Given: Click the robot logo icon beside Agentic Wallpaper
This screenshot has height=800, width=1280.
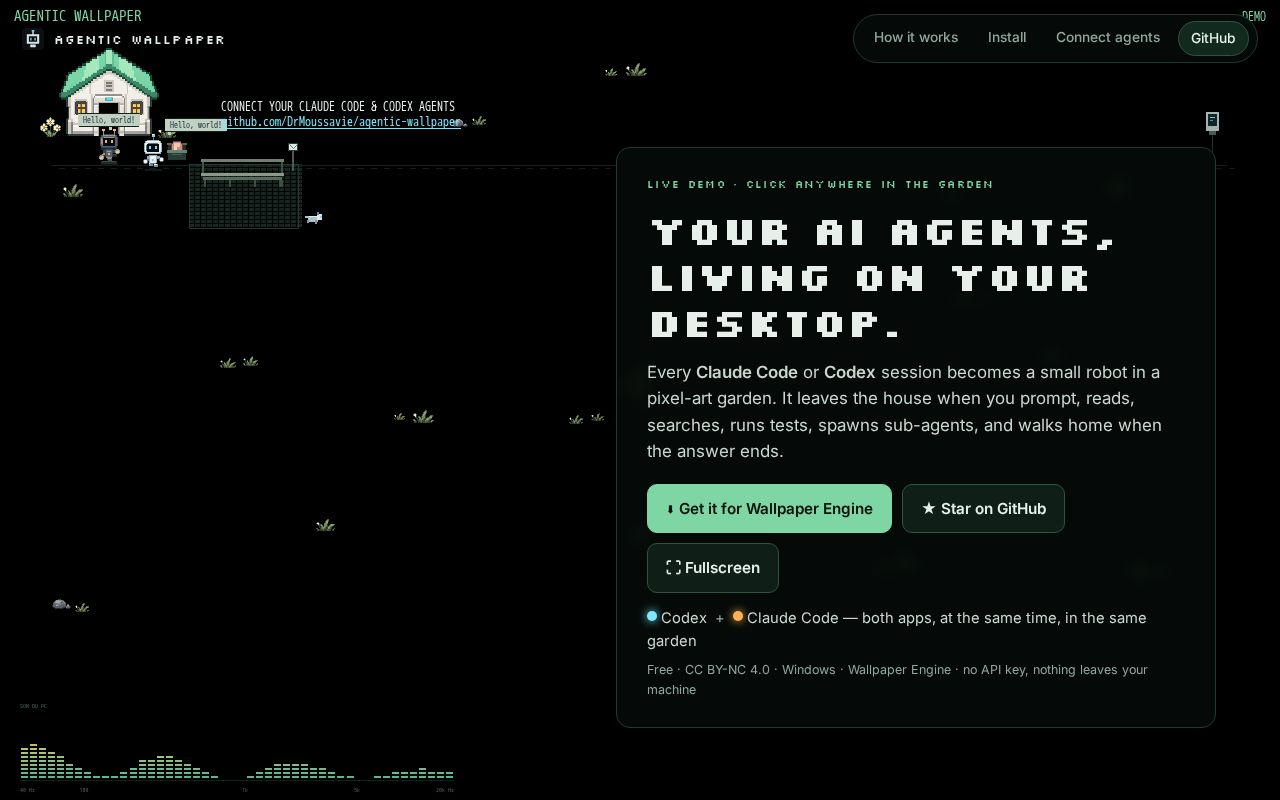Looking at the screenshot, I should (33, 39).
